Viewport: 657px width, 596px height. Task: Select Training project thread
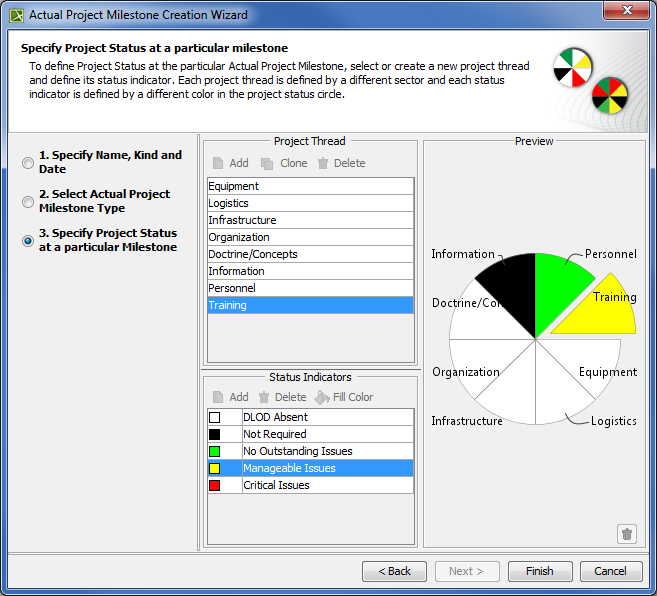pyautogui.click(x=310, y=305)
